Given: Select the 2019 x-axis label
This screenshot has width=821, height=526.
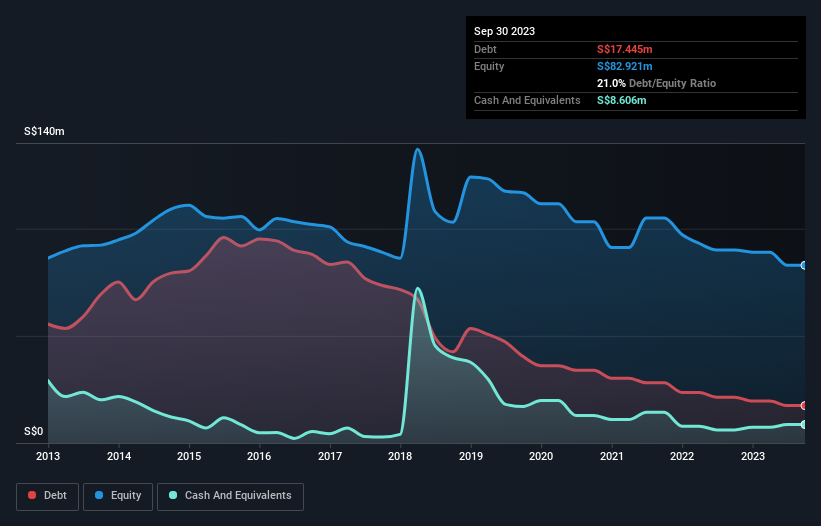Looking at the screenshot, I should [471, 456].
